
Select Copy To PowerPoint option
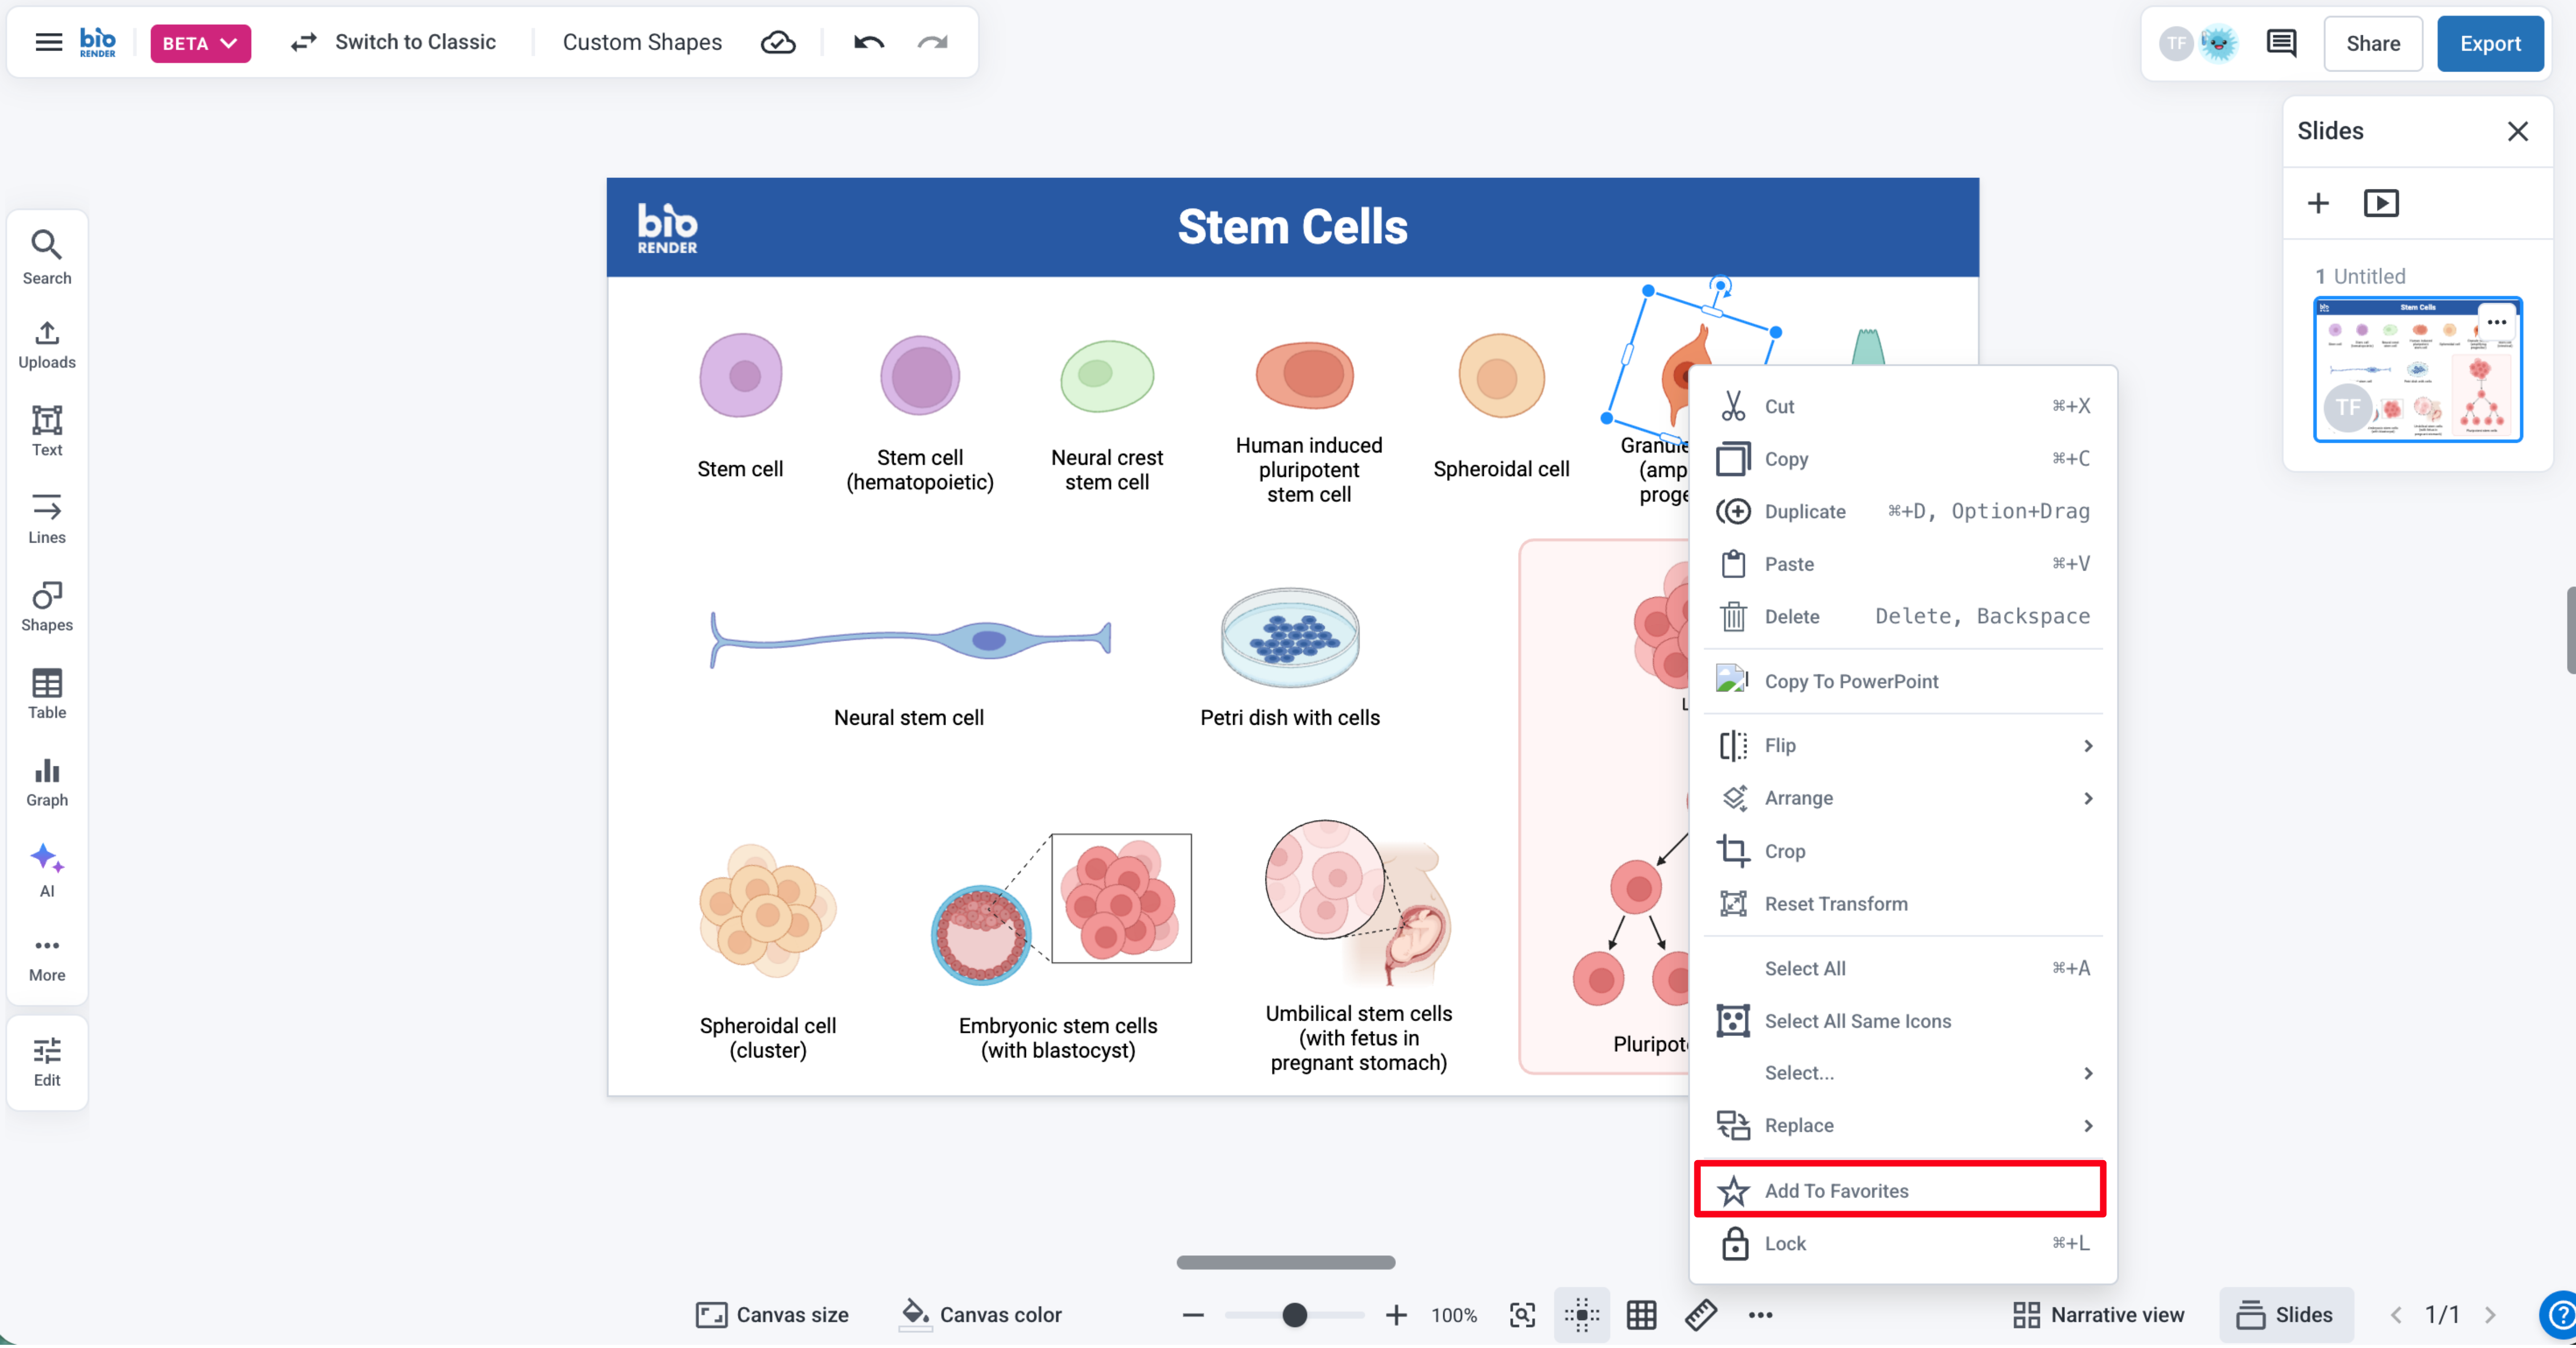[1850, 681]
